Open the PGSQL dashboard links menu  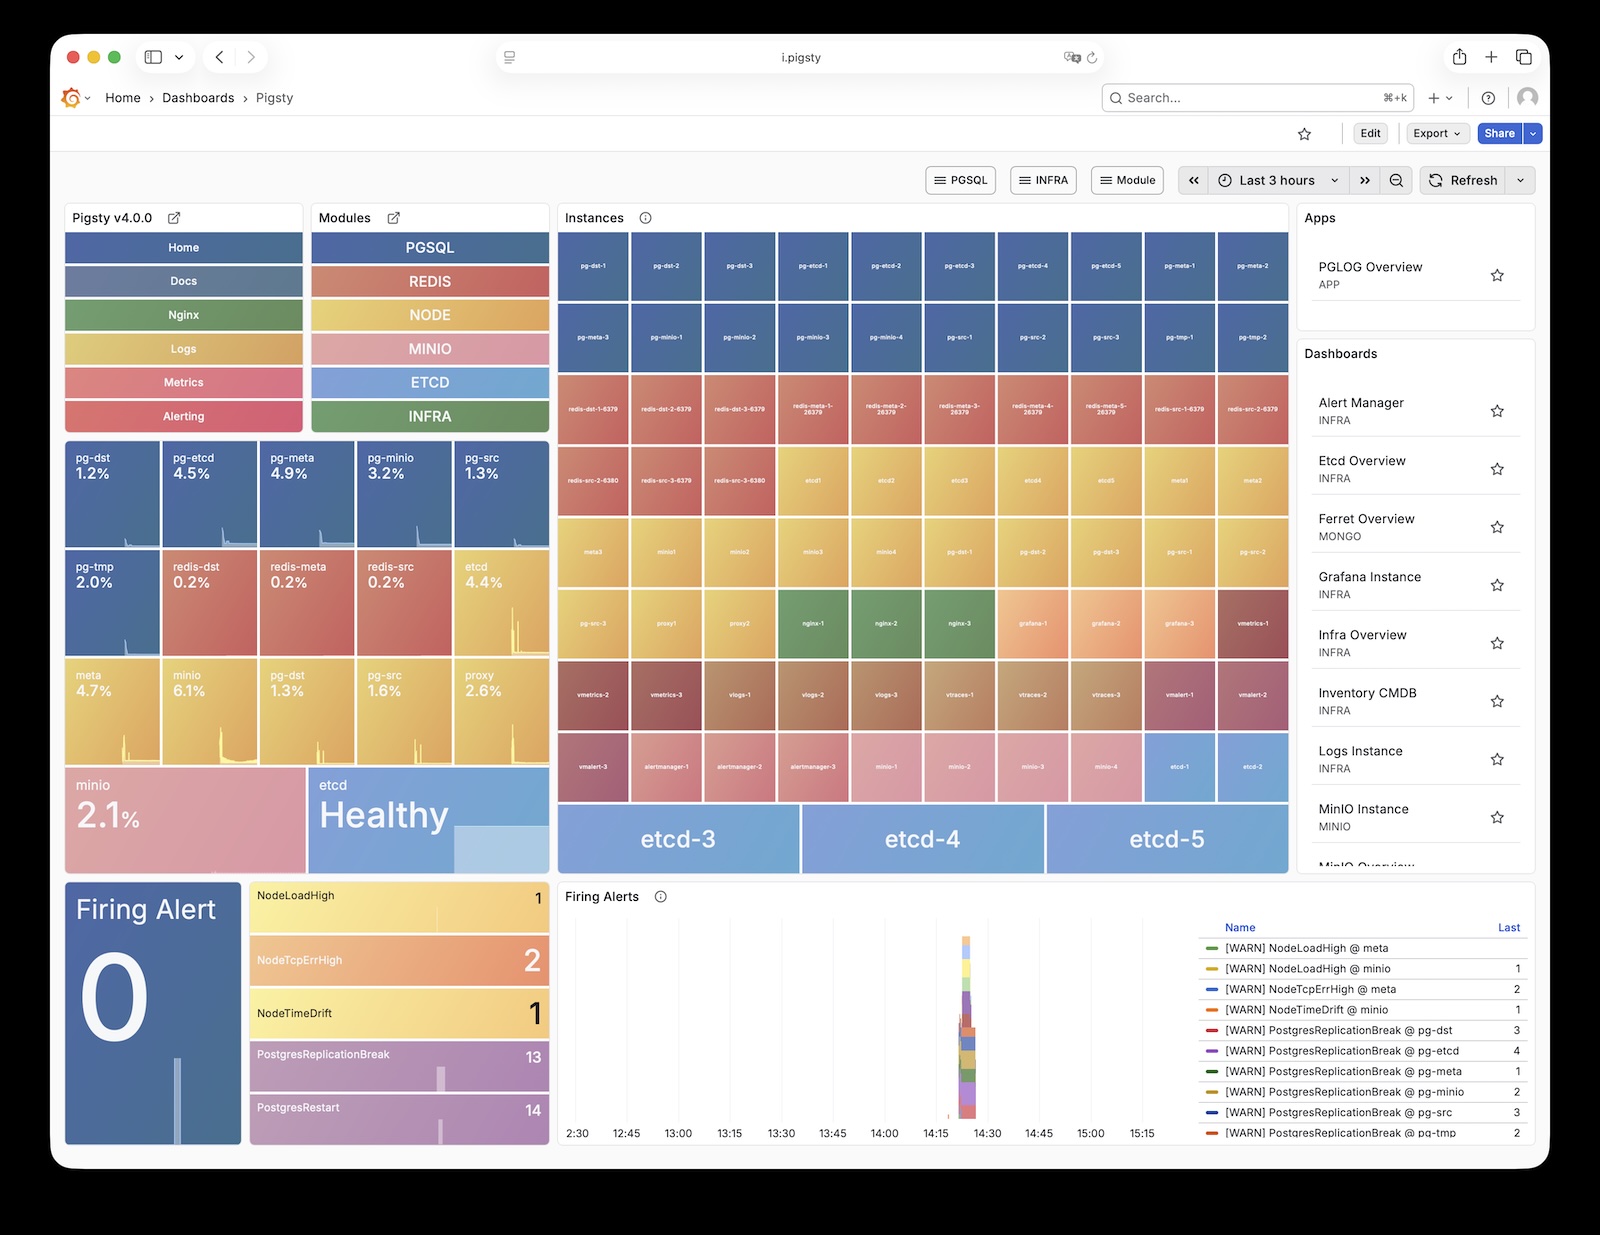pos(960,181)
